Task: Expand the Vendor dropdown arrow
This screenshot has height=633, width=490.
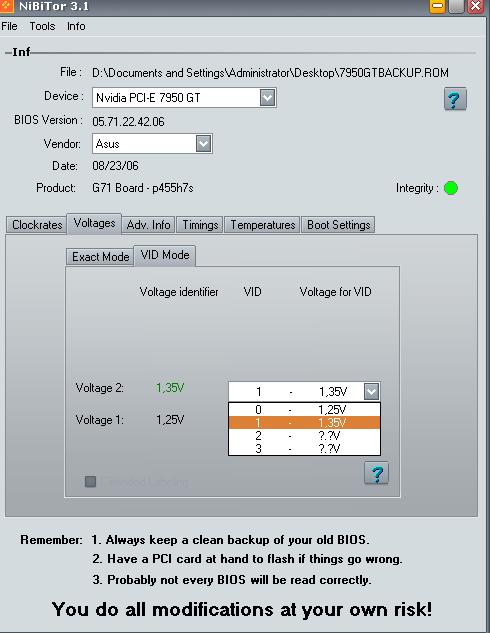Action: pos(203,143)
